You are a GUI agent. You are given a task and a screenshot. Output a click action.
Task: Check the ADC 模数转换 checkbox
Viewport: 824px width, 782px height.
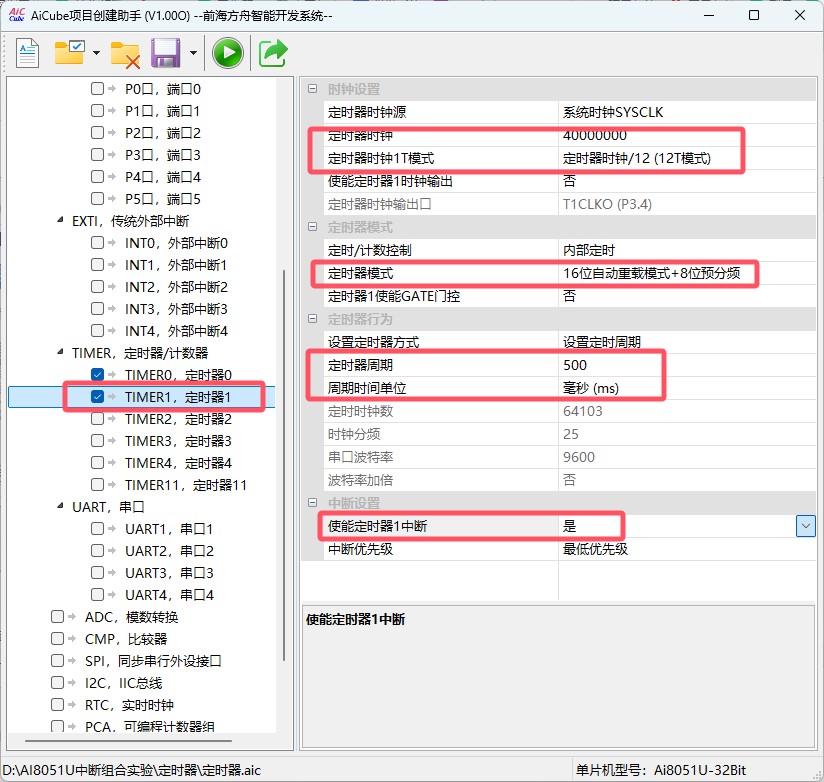[x=57, y=616]
